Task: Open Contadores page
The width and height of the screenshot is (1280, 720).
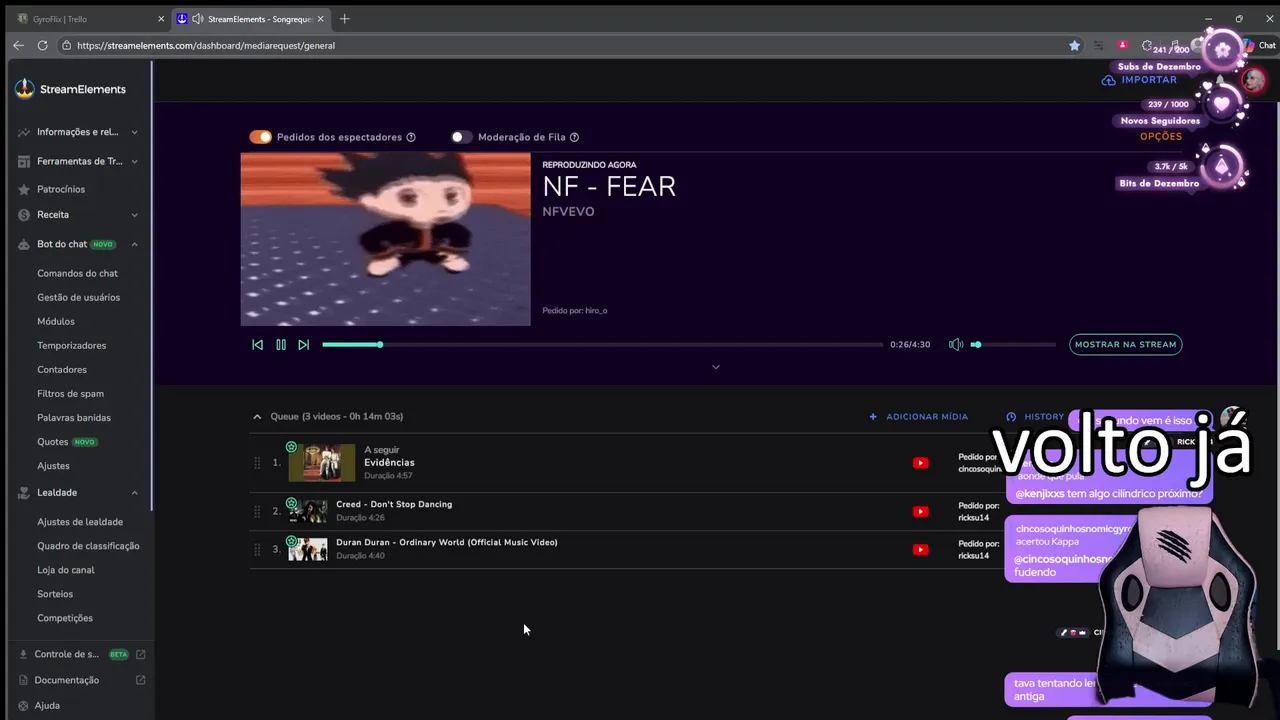Action: point(62,369)
